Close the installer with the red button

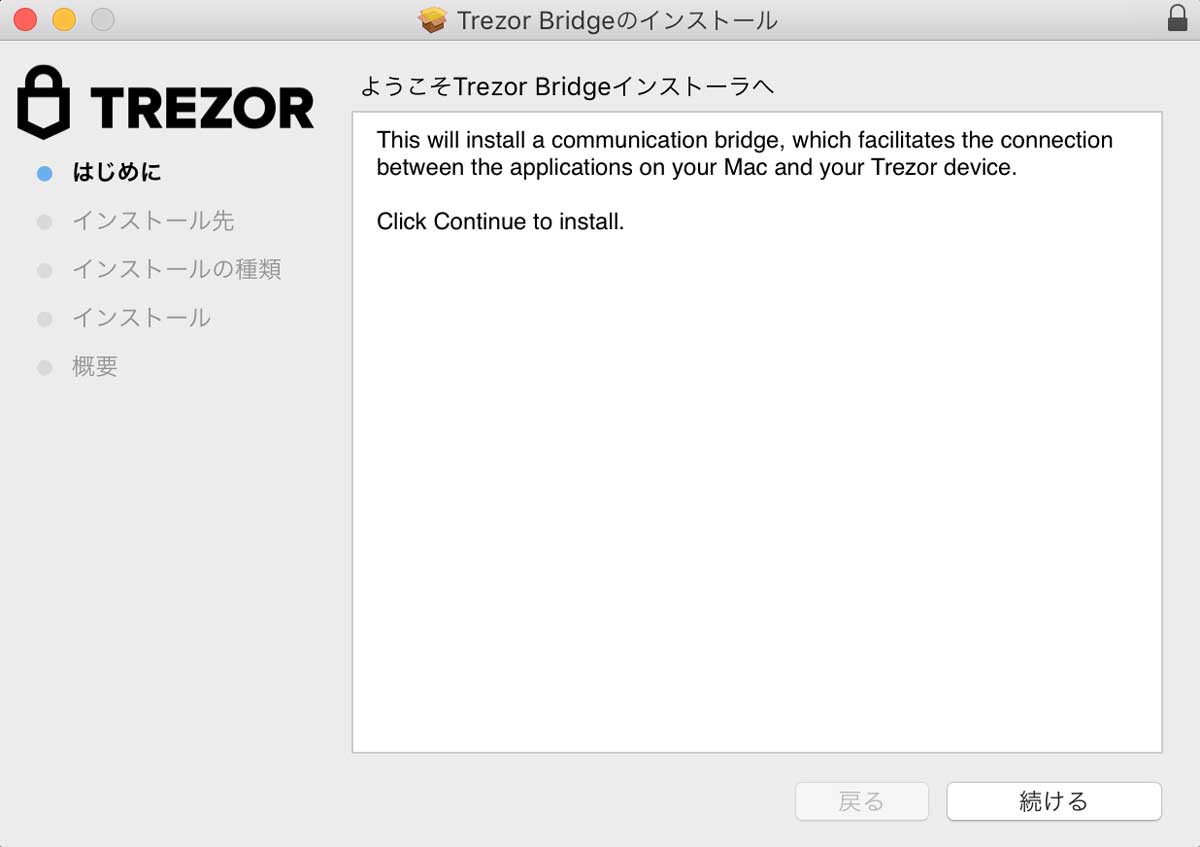(x=25, y=19)
